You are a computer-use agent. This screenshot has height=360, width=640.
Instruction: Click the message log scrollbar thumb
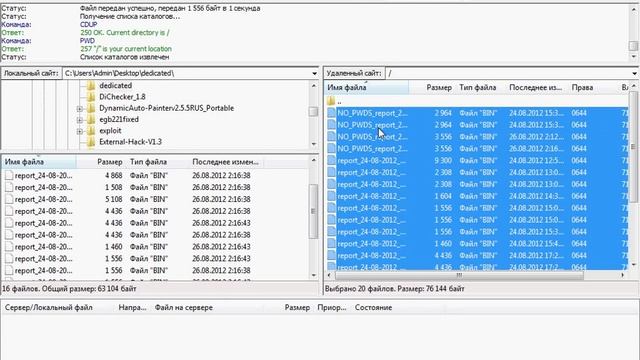pyautogui.click(x=633, y=46)
